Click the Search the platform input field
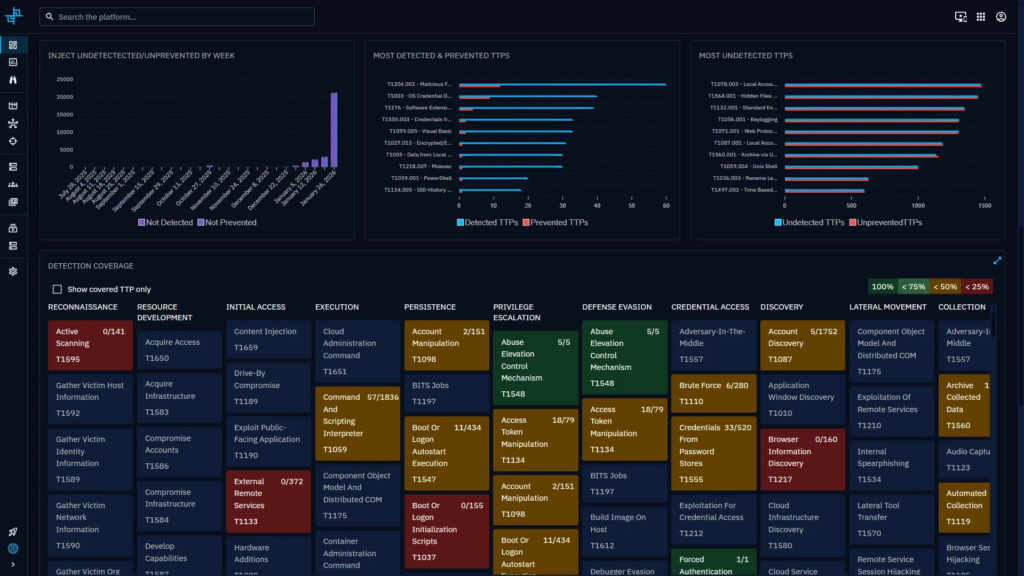1024x576 pixels. coord(177,17)
